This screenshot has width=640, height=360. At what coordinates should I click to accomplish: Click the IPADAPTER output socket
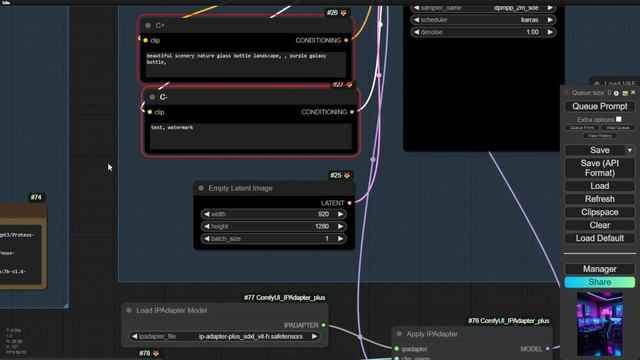coord(323,325)
